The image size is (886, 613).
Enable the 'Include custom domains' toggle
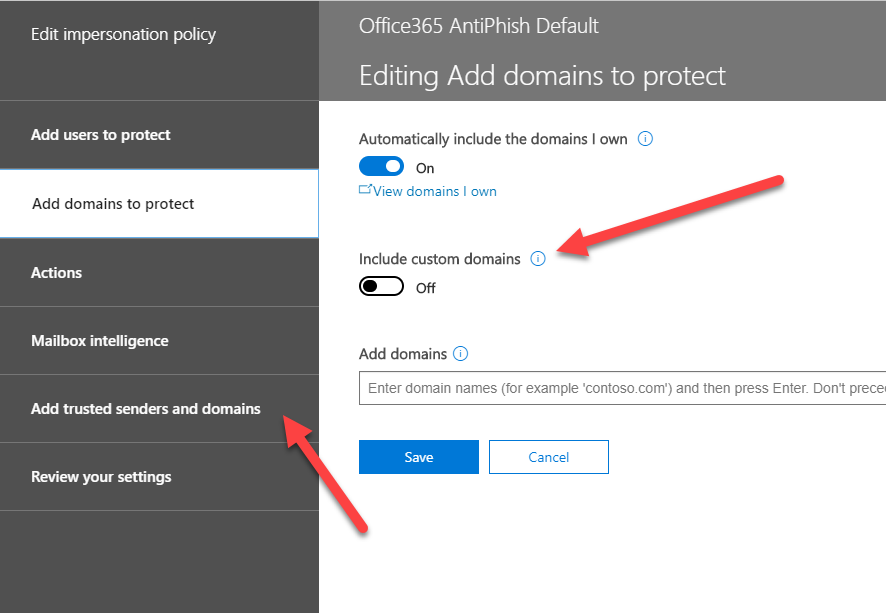point(381,287)
